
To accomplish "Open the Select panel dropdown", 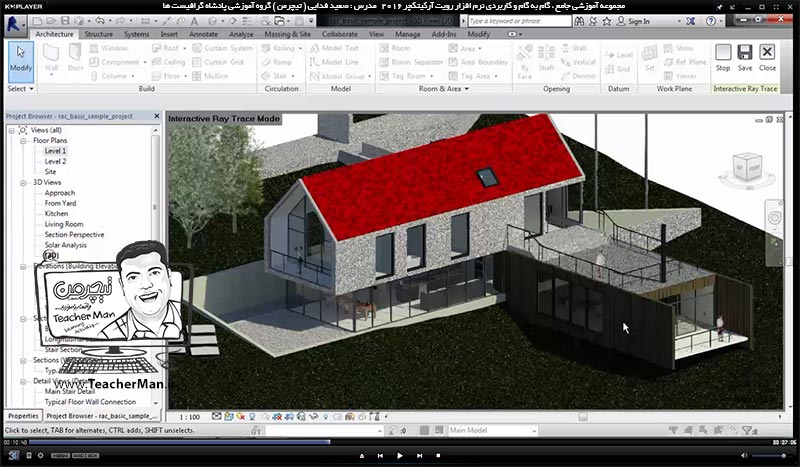I will pyautogui.click(x=21, y=89).
